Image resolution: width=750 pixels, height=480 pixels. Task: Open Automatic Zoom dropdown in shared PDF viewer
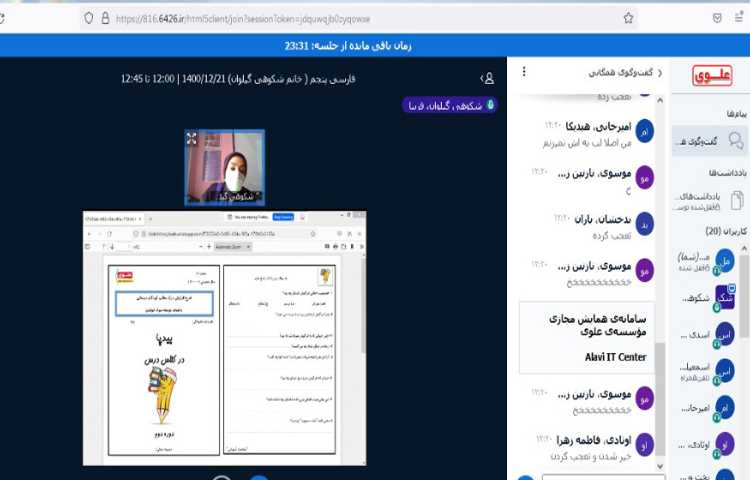click(x=232, y=247)
